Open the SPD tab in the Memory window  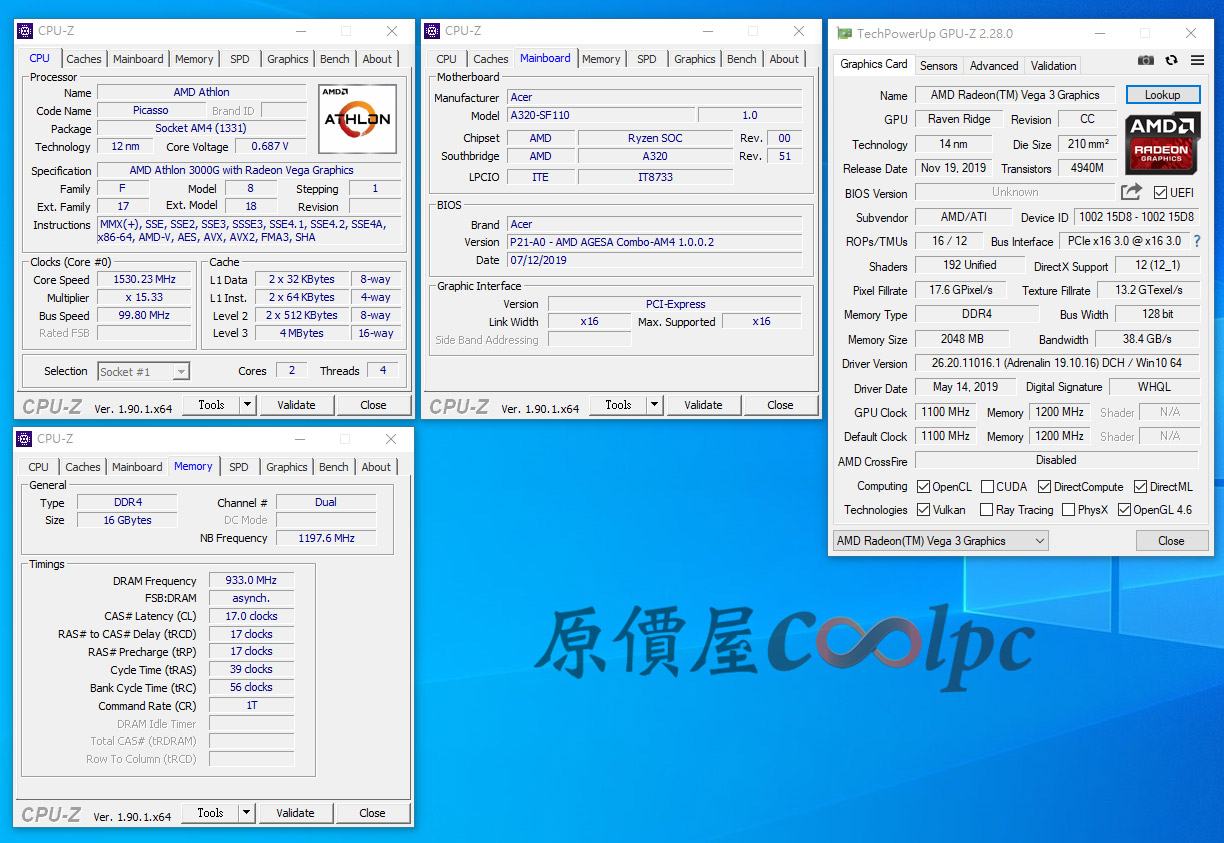pos(239,467)
